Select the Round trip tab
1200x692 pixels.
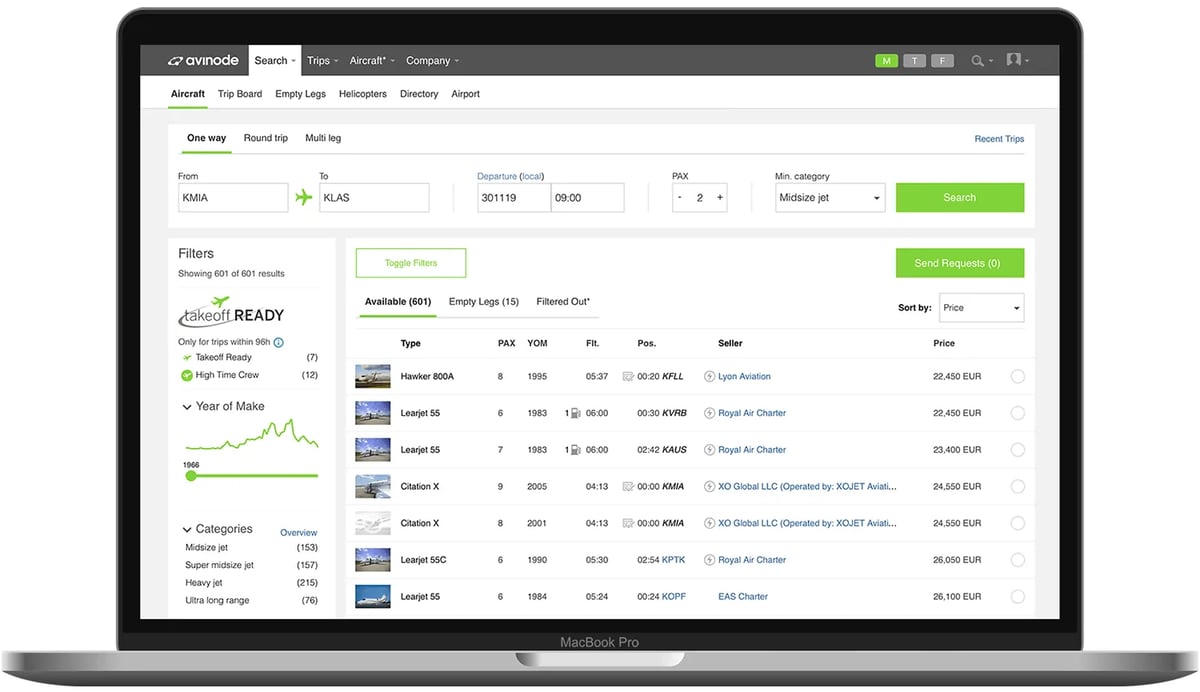click(265, 138)
